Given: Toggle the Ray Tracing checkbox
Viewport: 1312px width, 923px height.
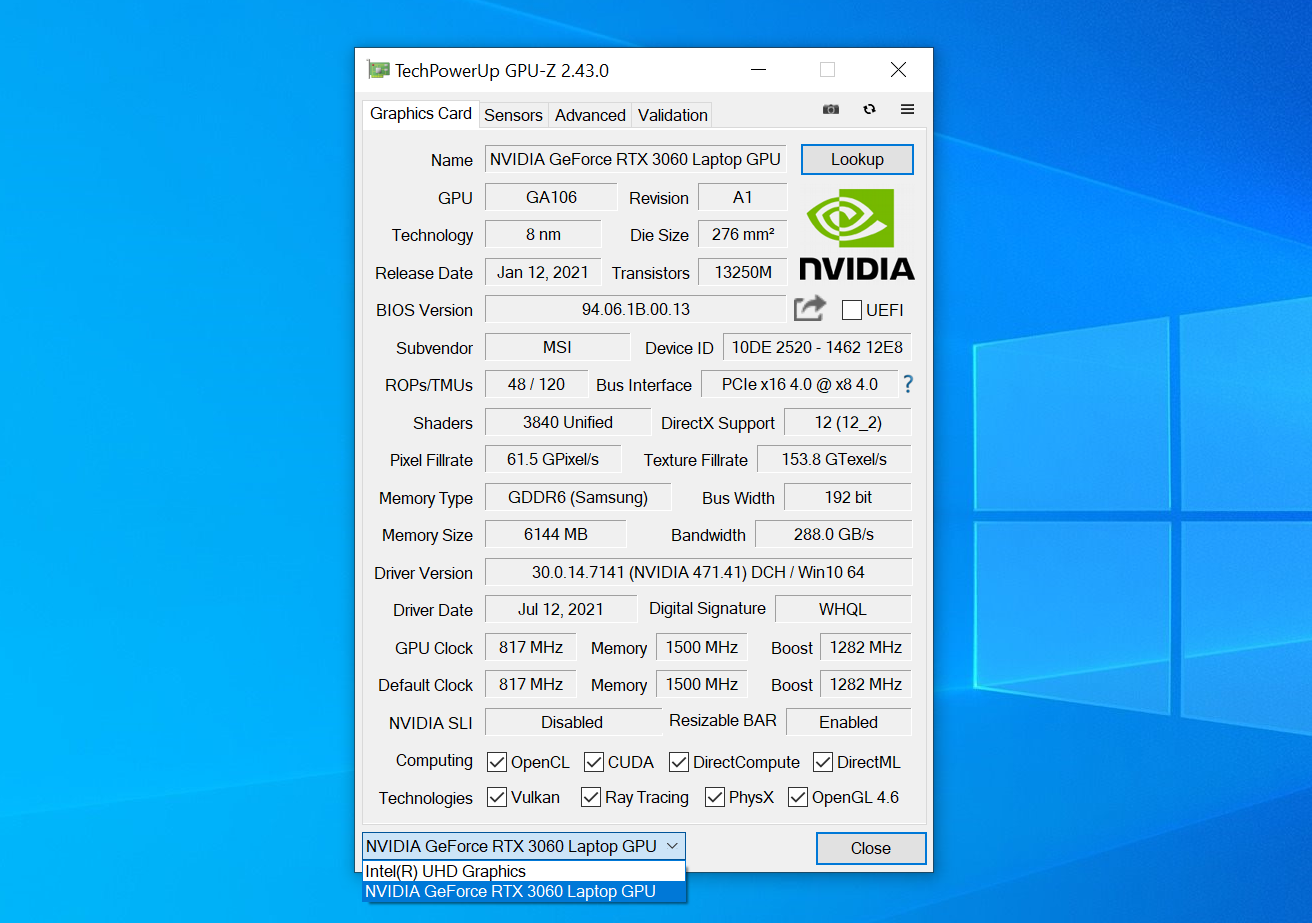Looking at the screenshot, I should coord(591,797).
